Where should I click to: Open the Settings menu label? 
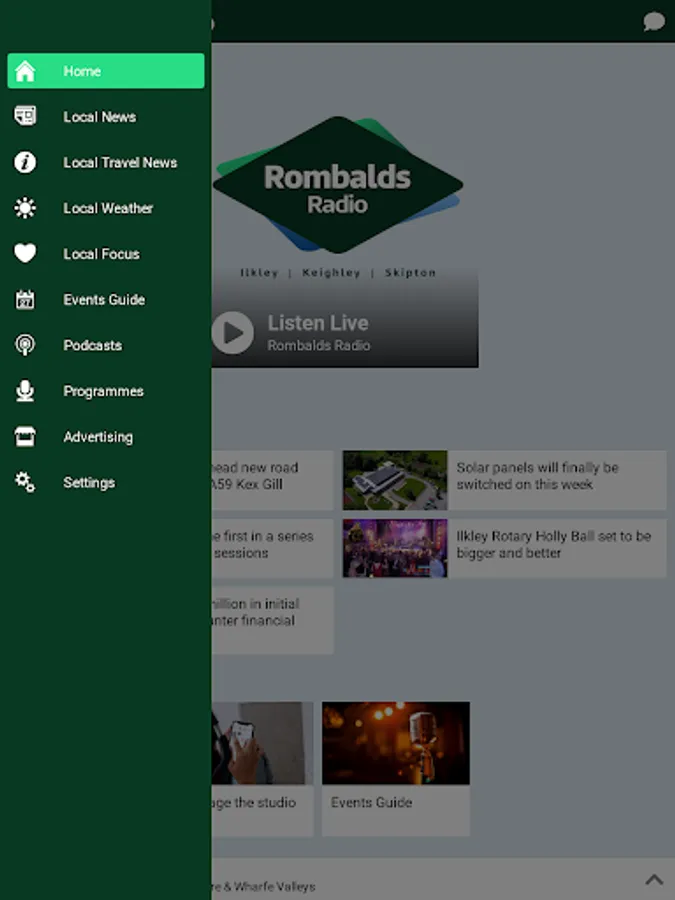coord(89,483)
